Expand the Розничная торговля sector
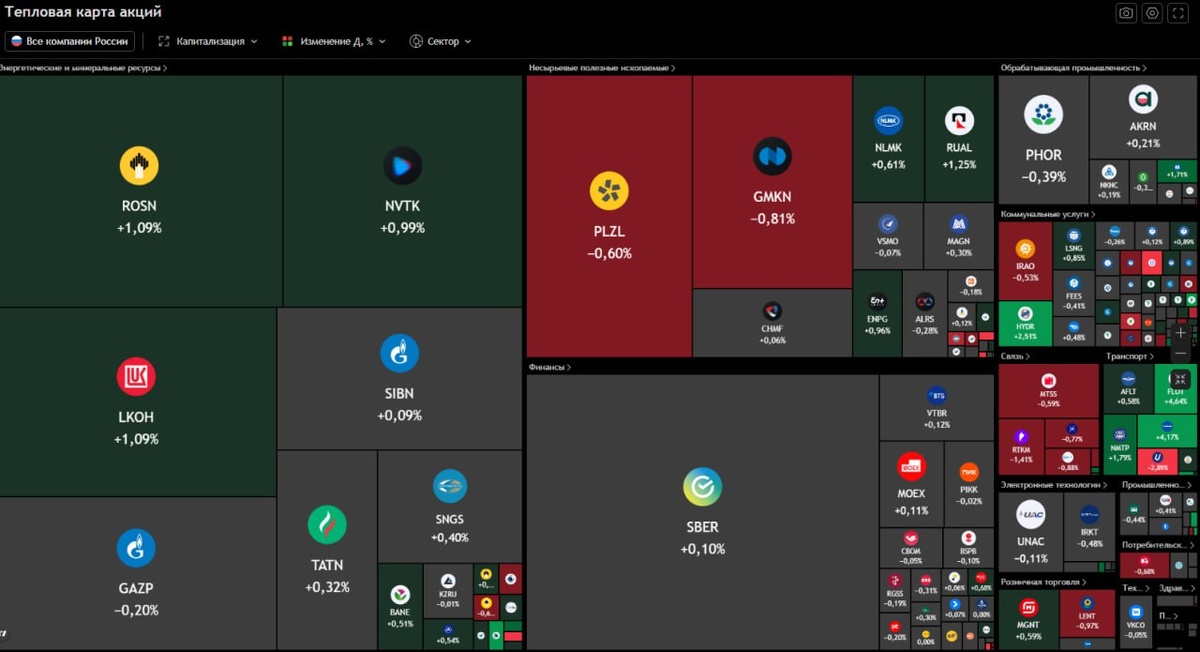 1043,580
